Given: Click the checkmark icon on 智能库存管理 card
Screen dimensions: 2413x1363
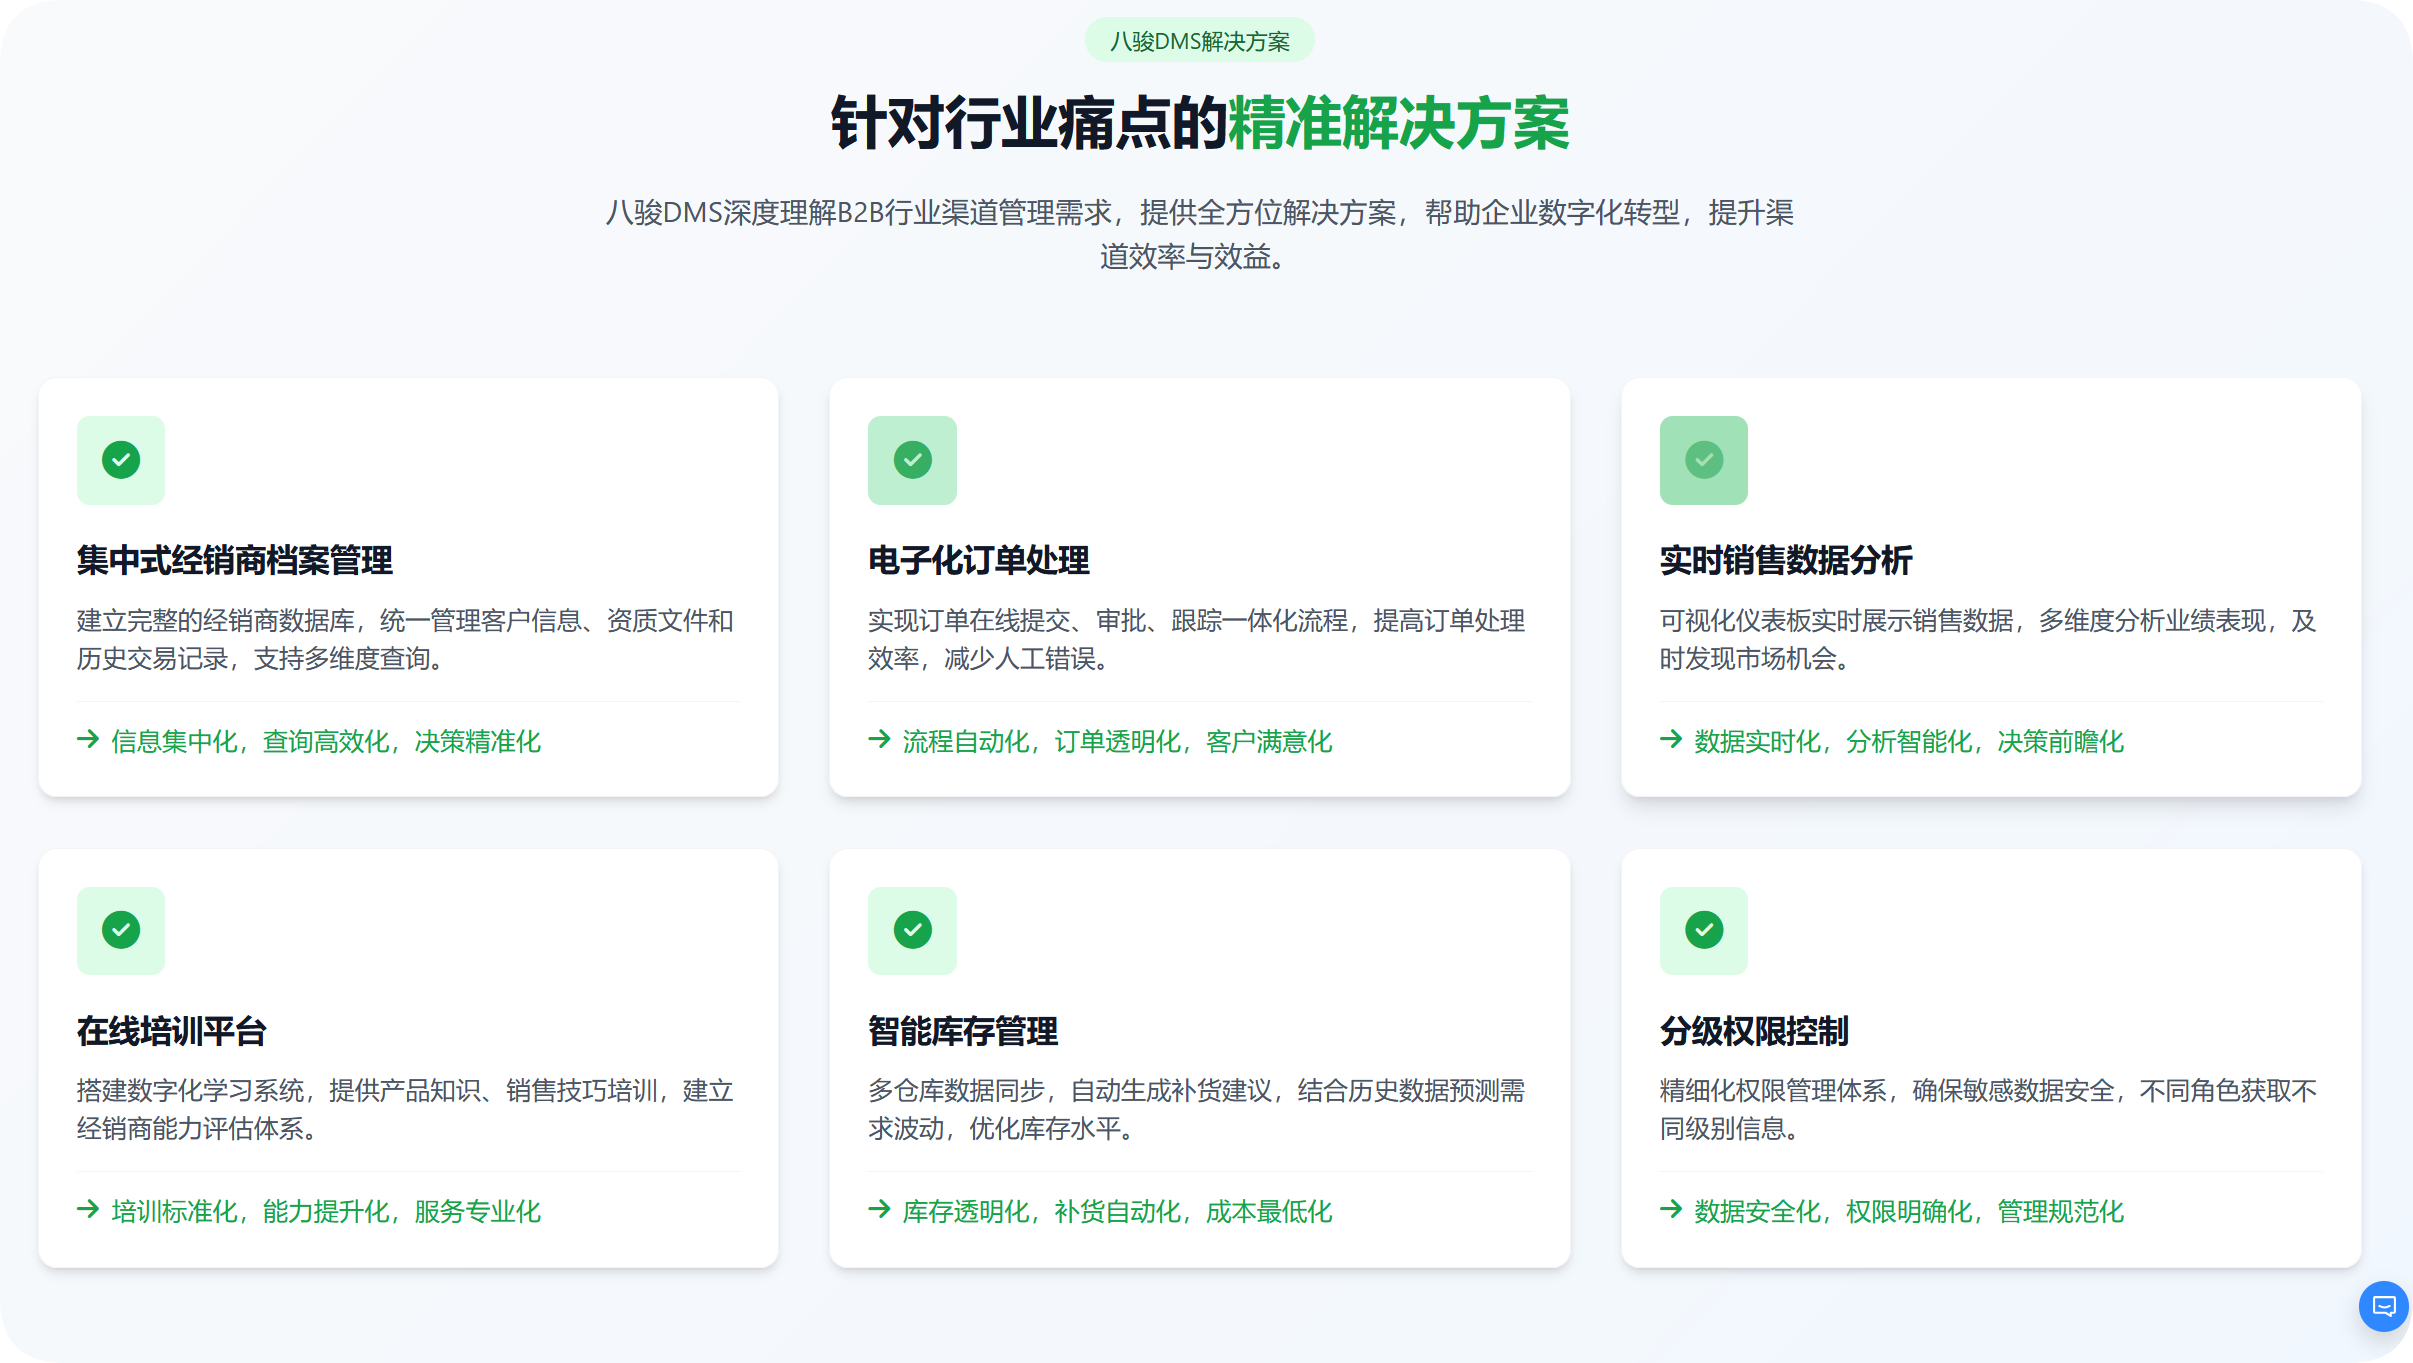Looking at the screenshot, I should (912, 930).
